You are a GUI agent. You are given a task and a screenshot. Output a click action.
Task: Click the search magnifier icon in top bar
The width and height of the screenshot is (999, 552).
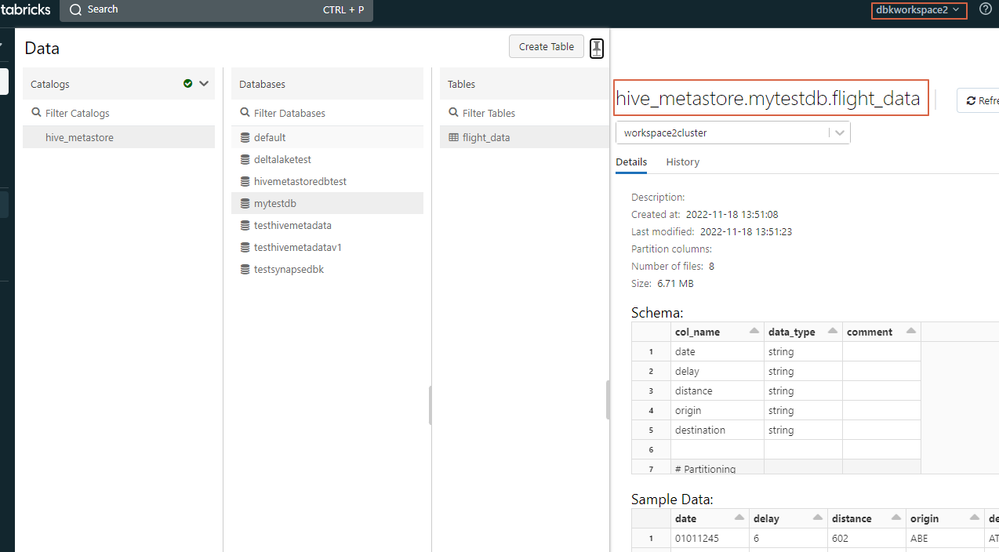(75, 10)
